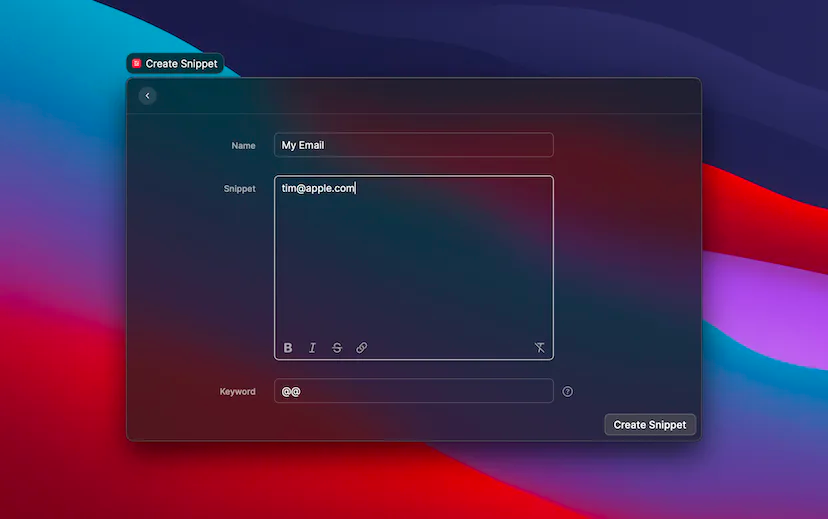Click the Create Snippet title text above the window

pos(181,63)
